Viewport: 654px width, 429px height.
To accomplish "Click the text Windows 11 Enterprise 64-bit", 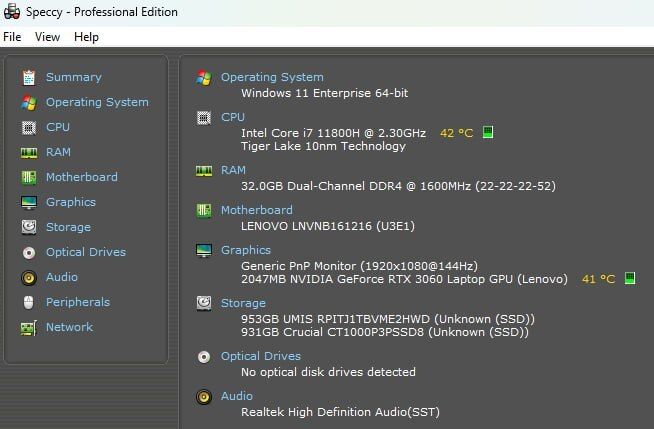I will (324, 93).
